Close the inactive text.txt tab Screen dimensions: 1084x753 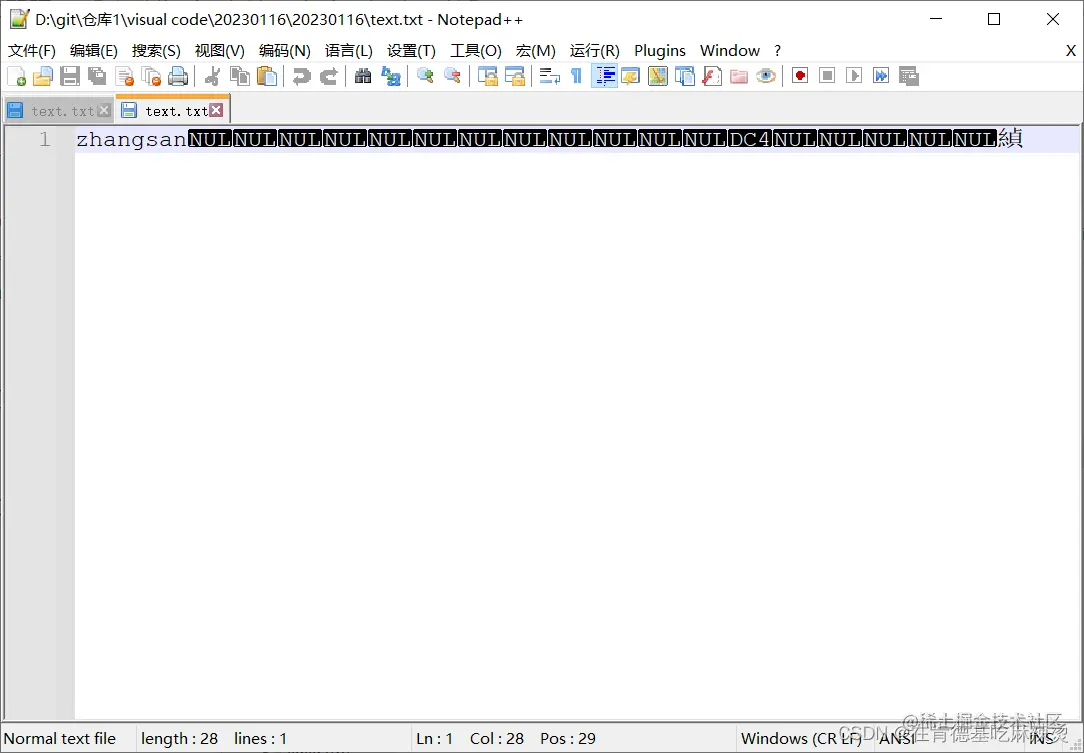point(104,110)
